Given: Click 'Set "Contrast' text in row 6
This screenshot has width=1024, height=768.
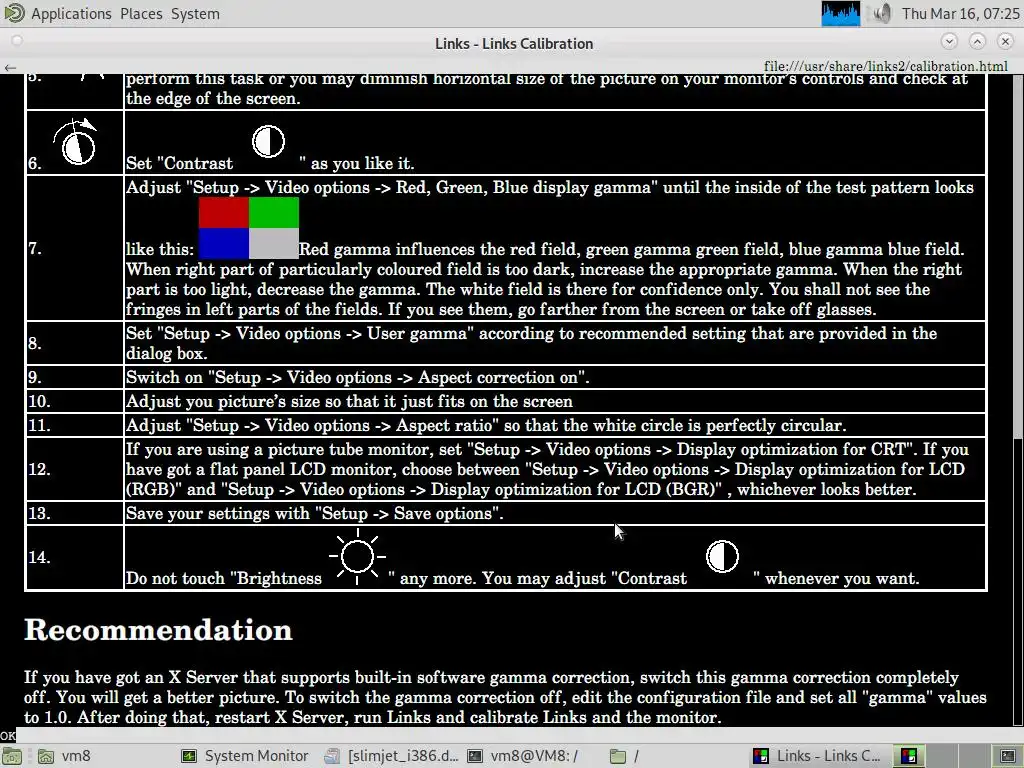Looking at the screenshot, I should [180, 163].
